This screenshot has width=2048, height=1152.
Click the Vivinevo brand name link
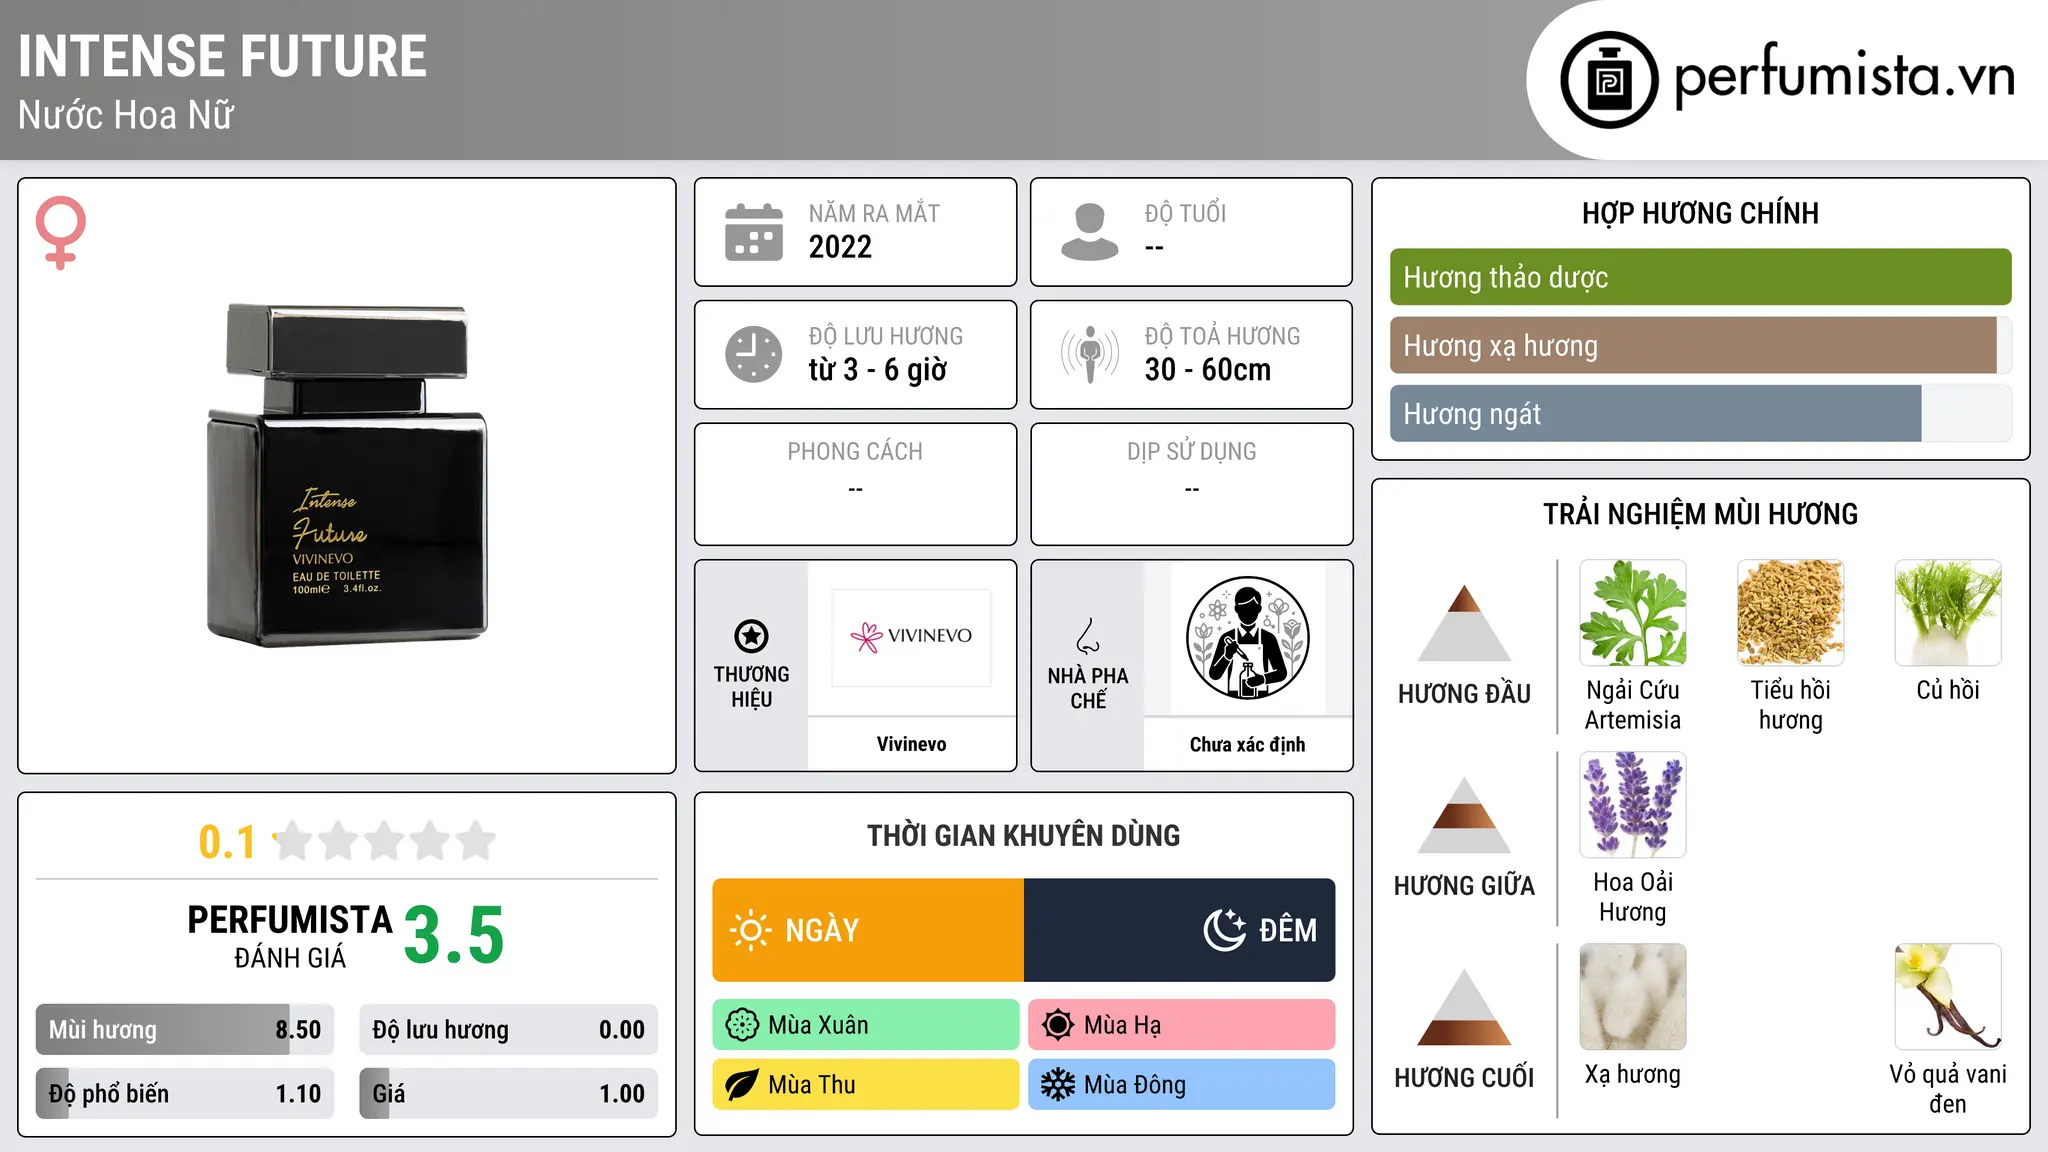click(x=911, y=744)
